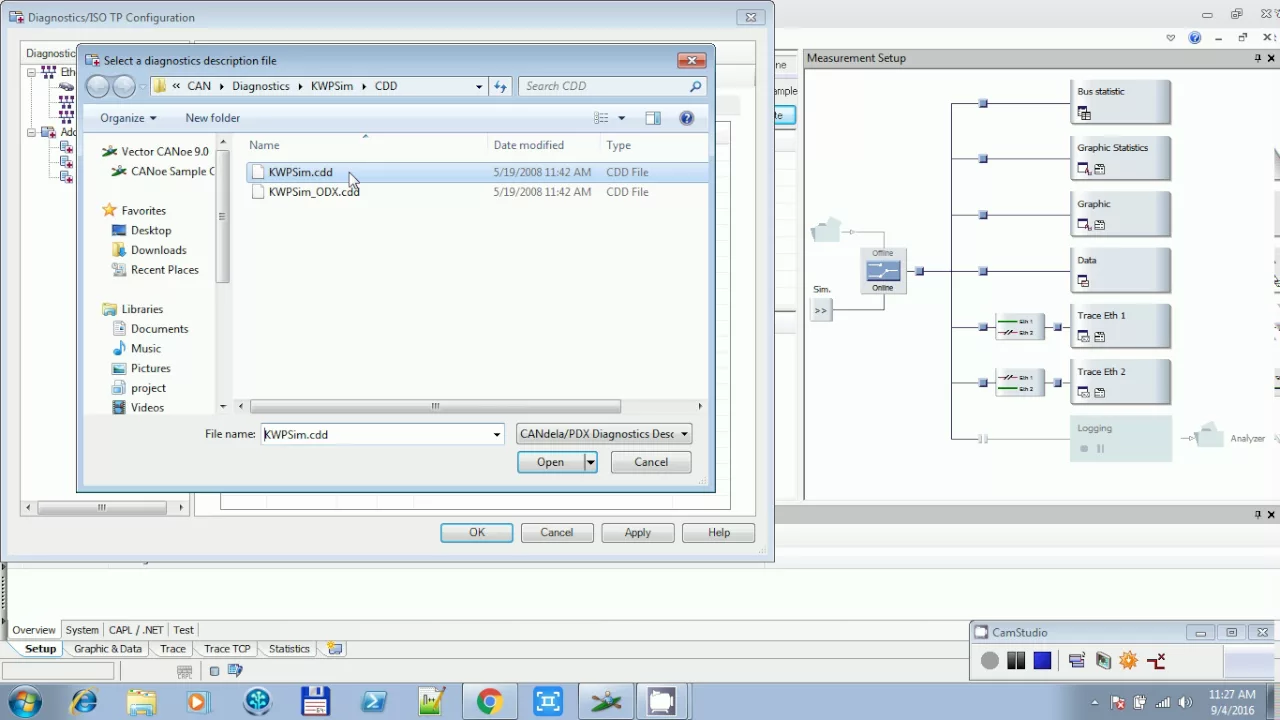Viewport: 1280px width, 720px height.
Task: Click the Eth channel filter before Trace Eth 1
Action: [x=1019, y=327]
